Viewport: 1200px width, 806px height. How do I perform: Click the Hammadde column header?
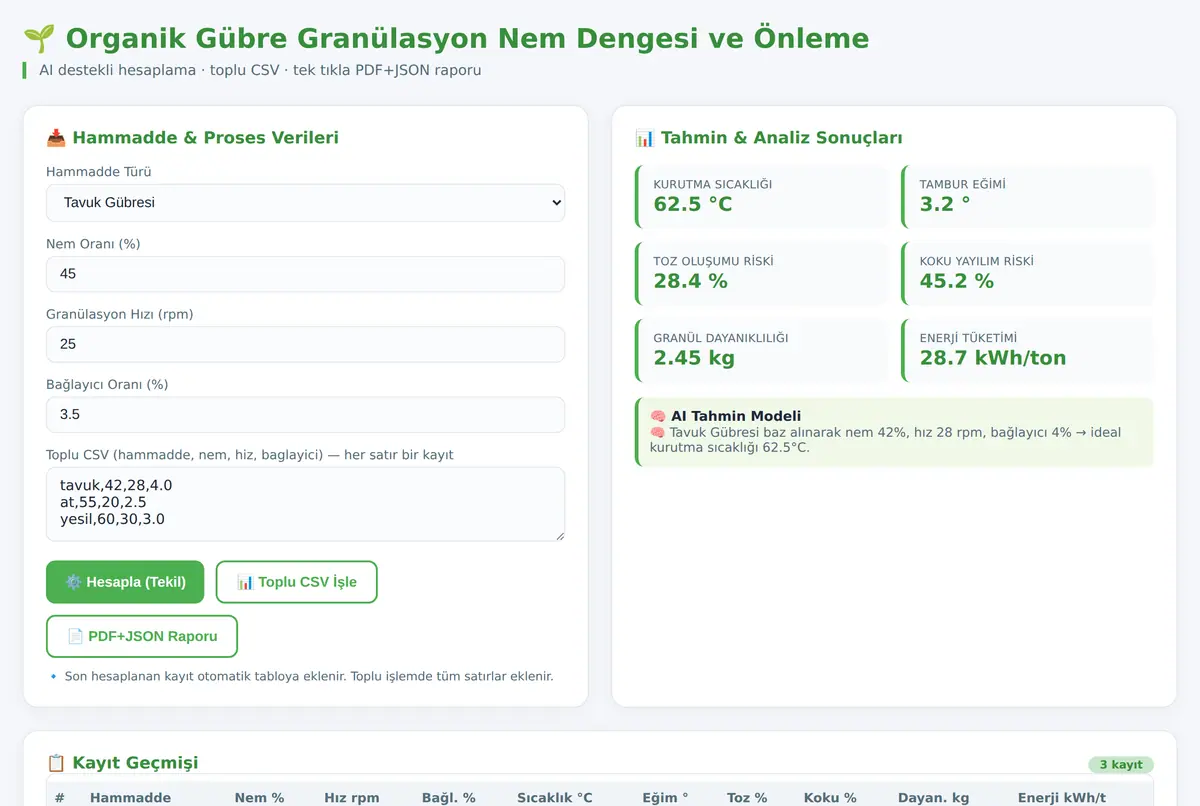130,797
